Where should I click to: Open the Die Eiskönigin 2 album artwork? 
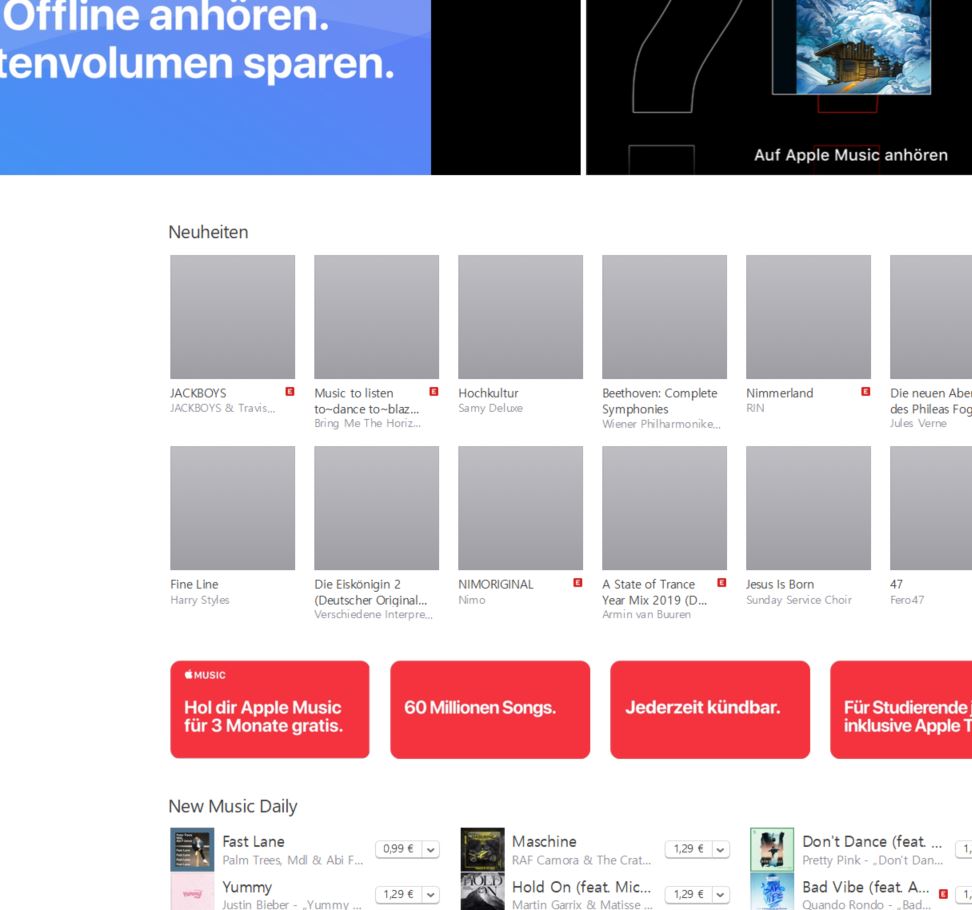376,508
